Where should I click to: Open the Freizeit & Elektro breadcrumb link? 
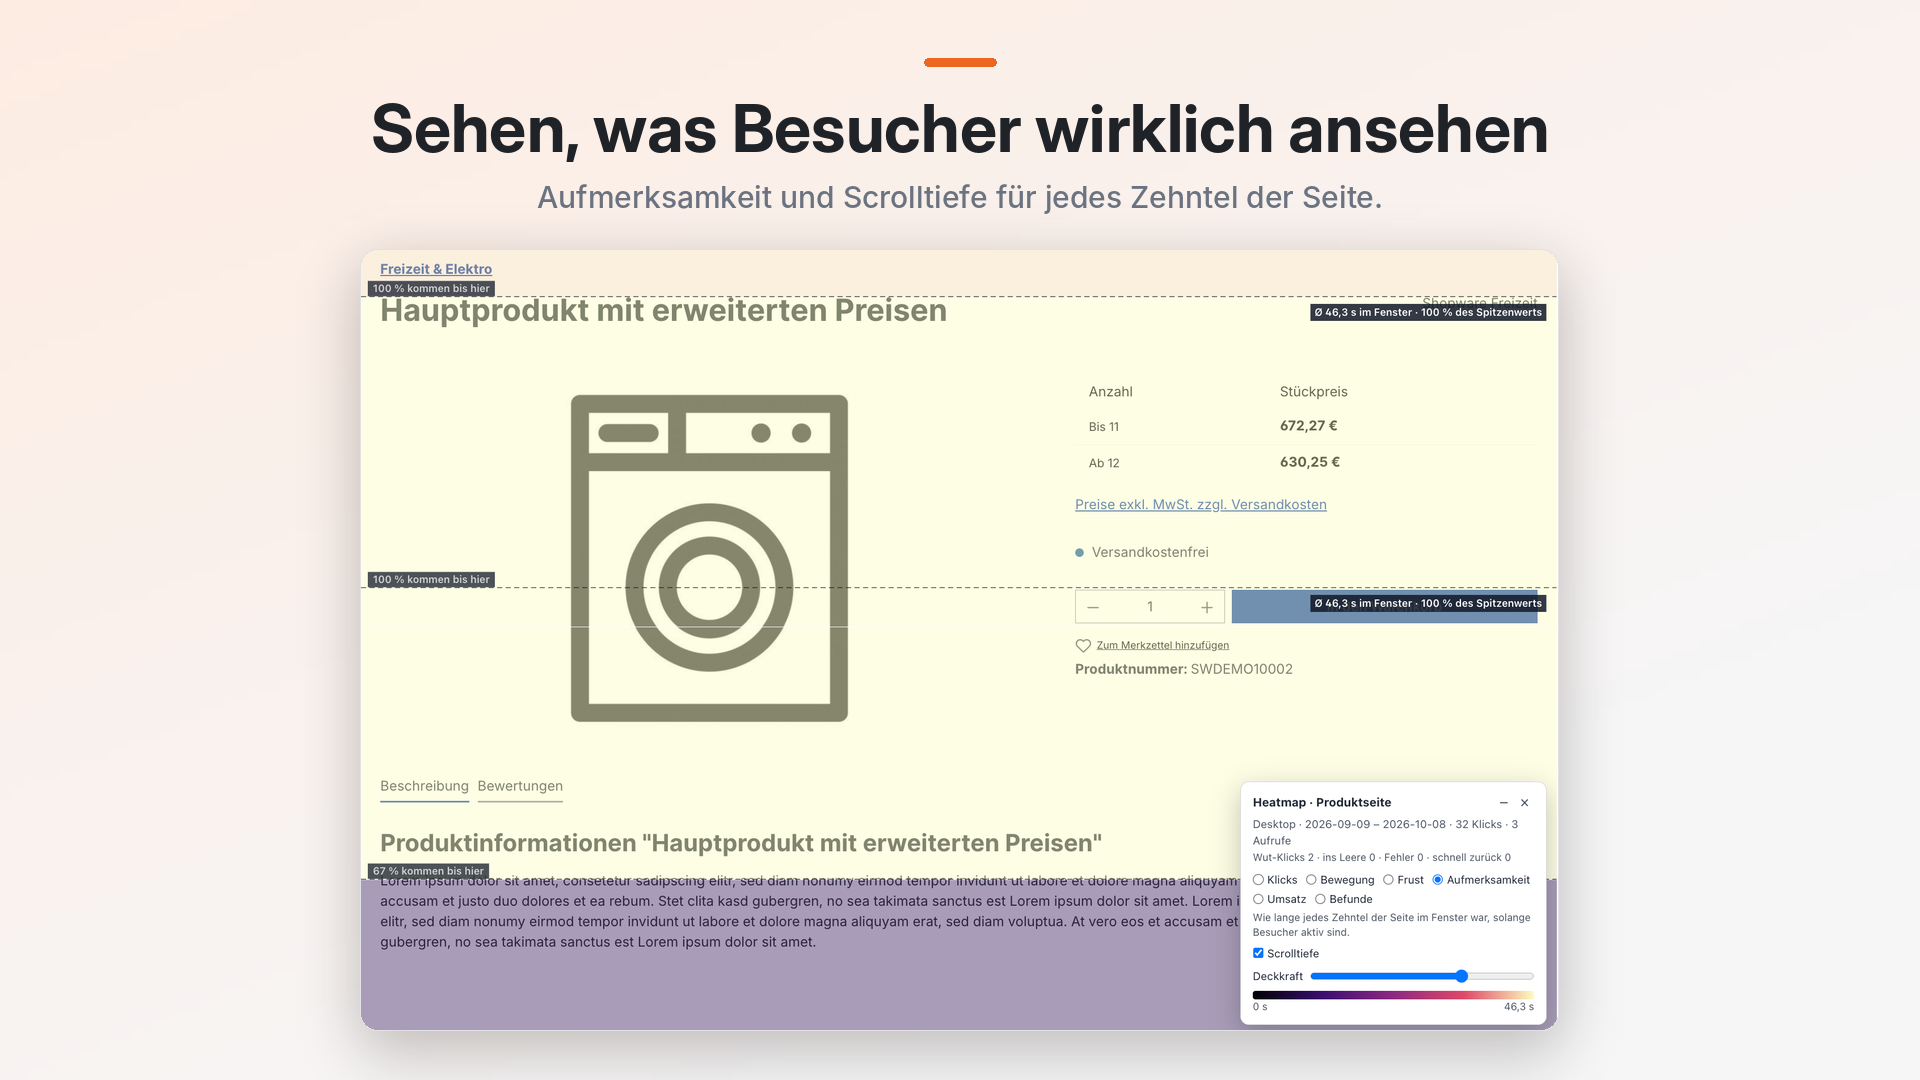coord(436,269)
